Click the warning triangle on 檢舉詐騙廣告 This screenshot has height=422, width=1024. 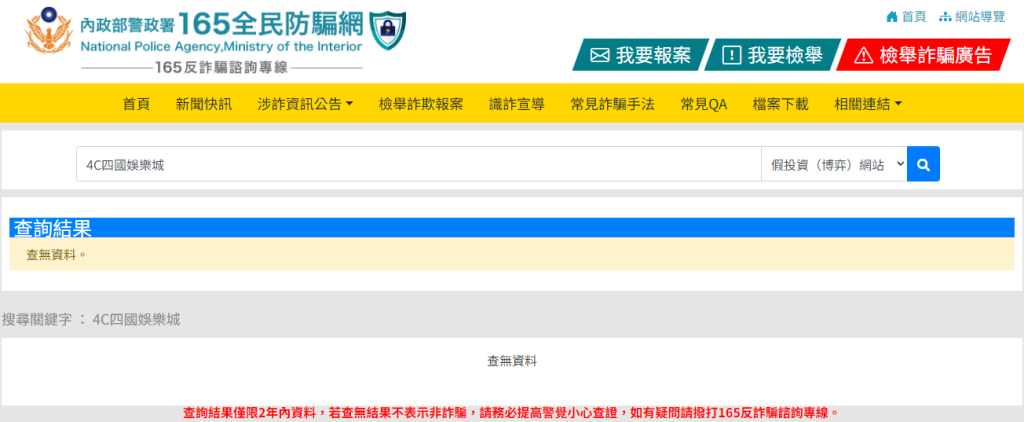(863, 56)
